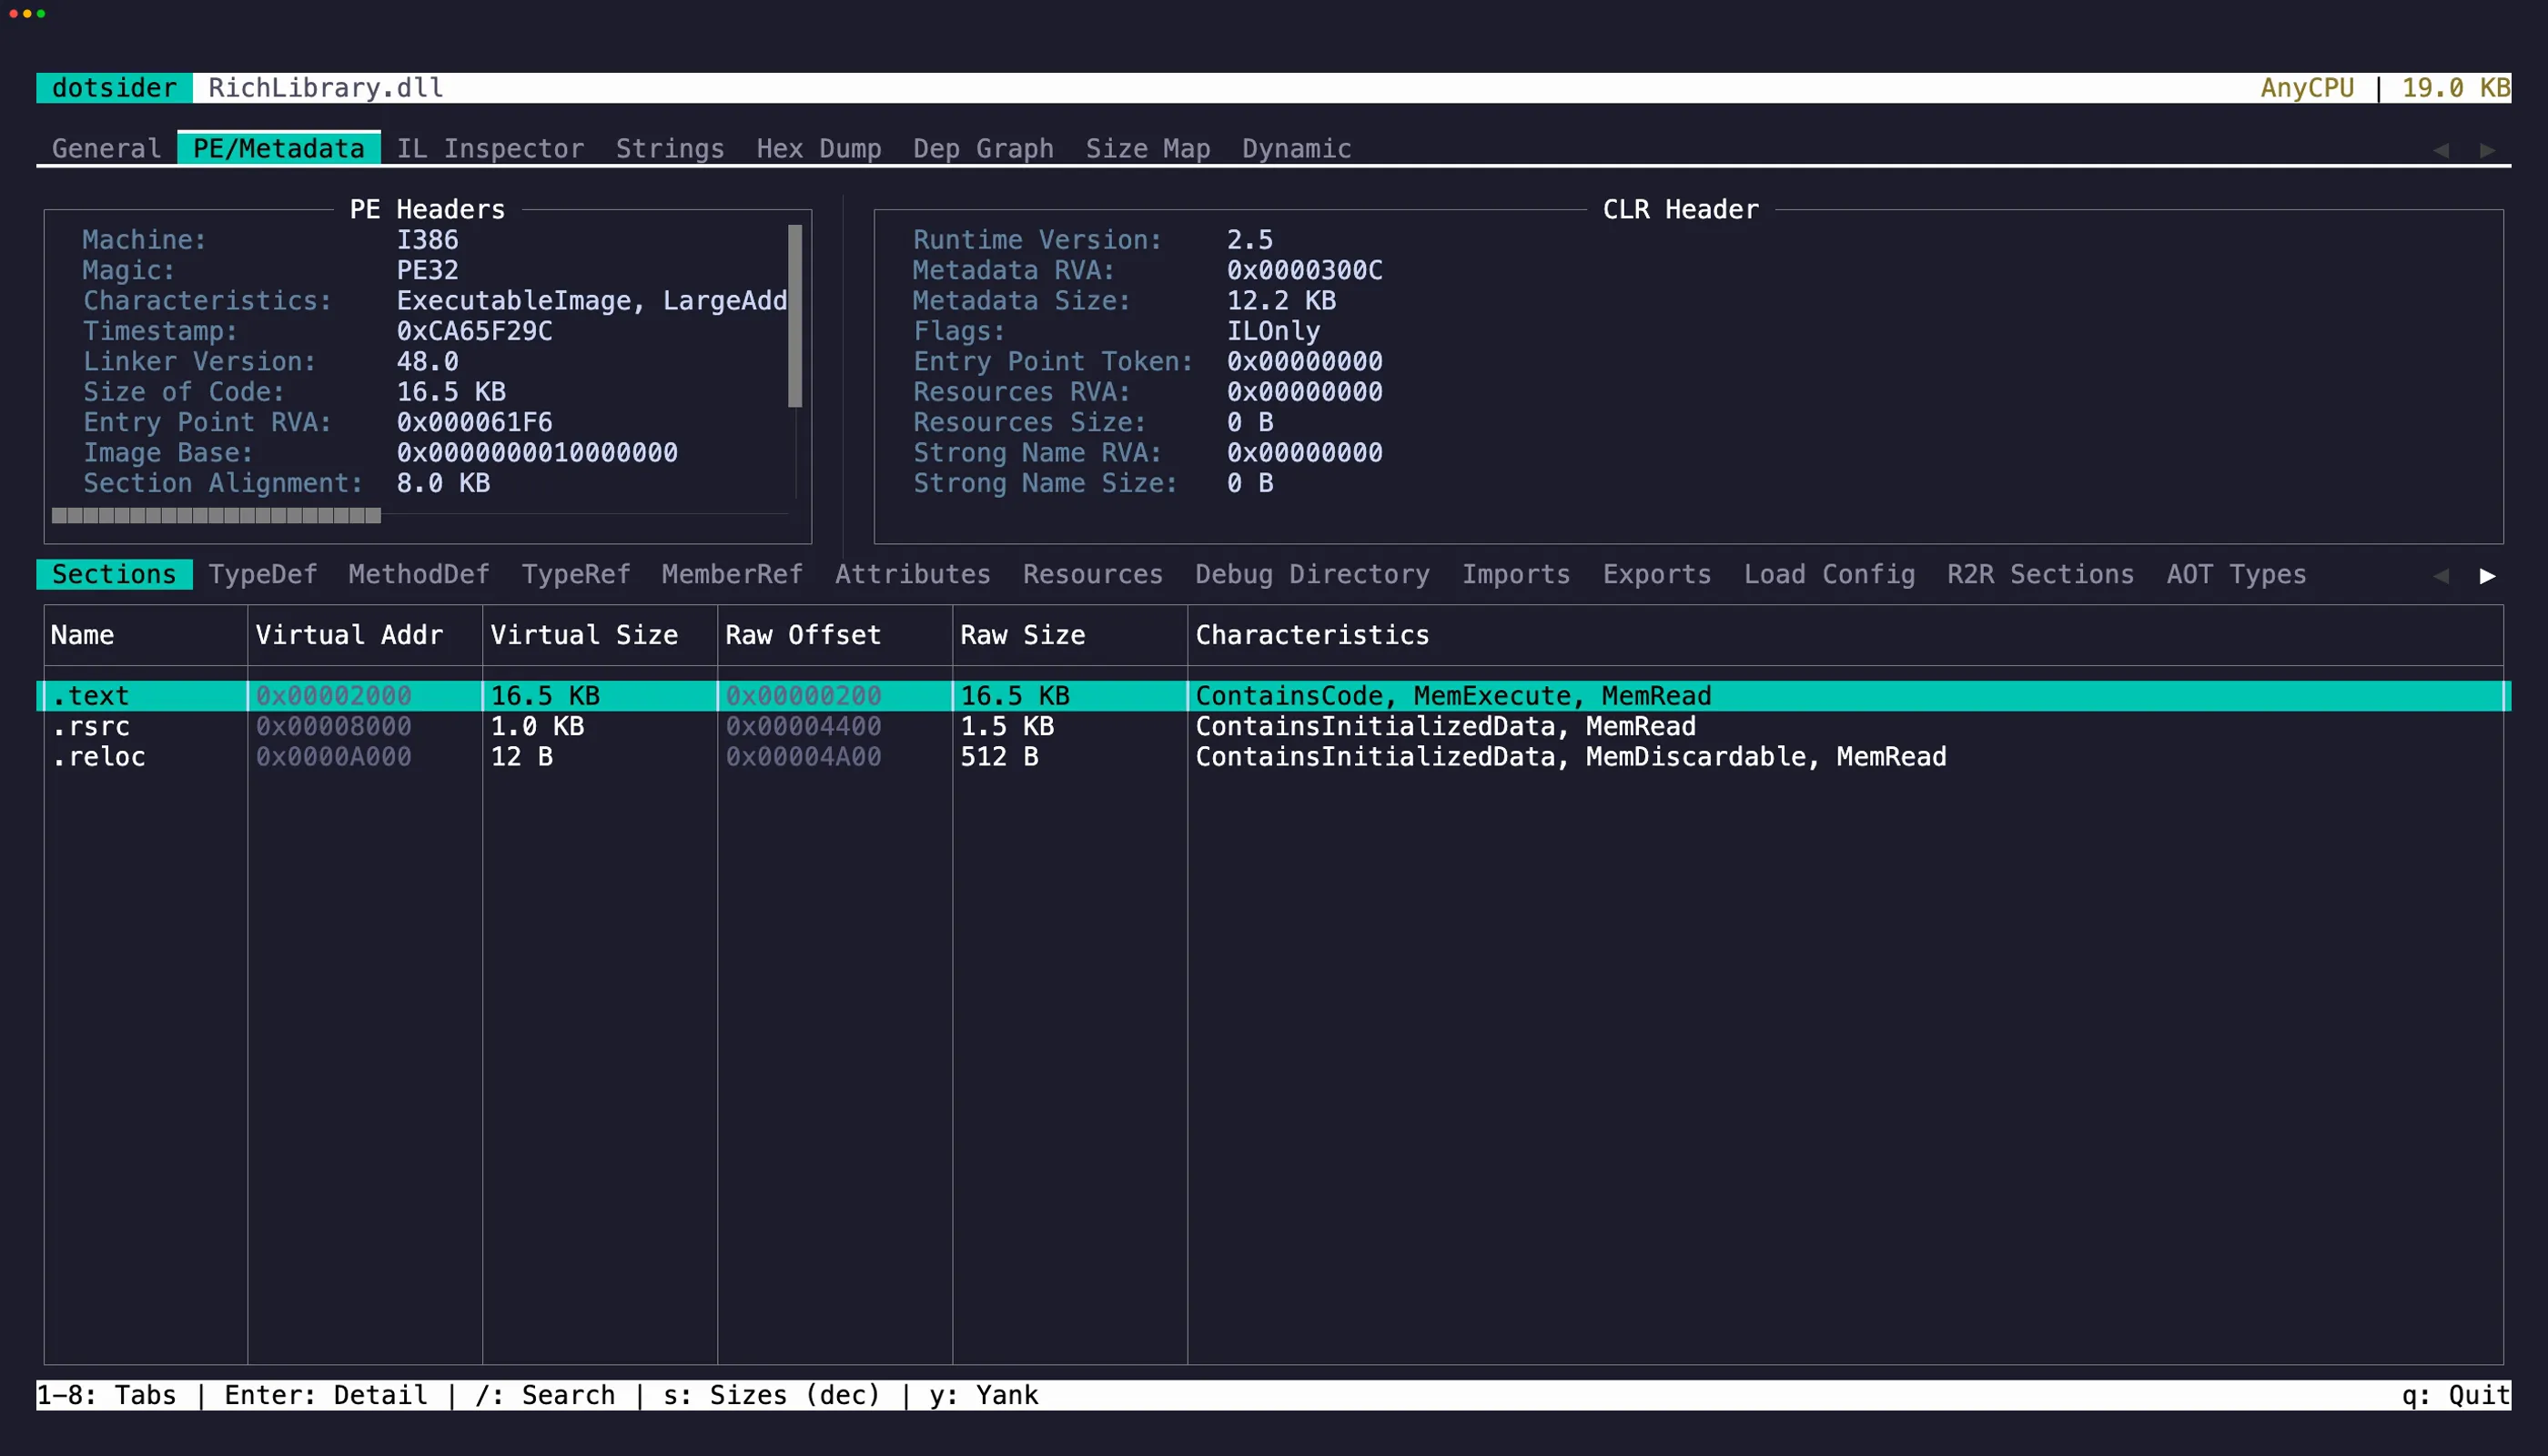This screenshot has width=2548, height=1456.
Task: Click the dotsider app label
Action: pos(114,88)
